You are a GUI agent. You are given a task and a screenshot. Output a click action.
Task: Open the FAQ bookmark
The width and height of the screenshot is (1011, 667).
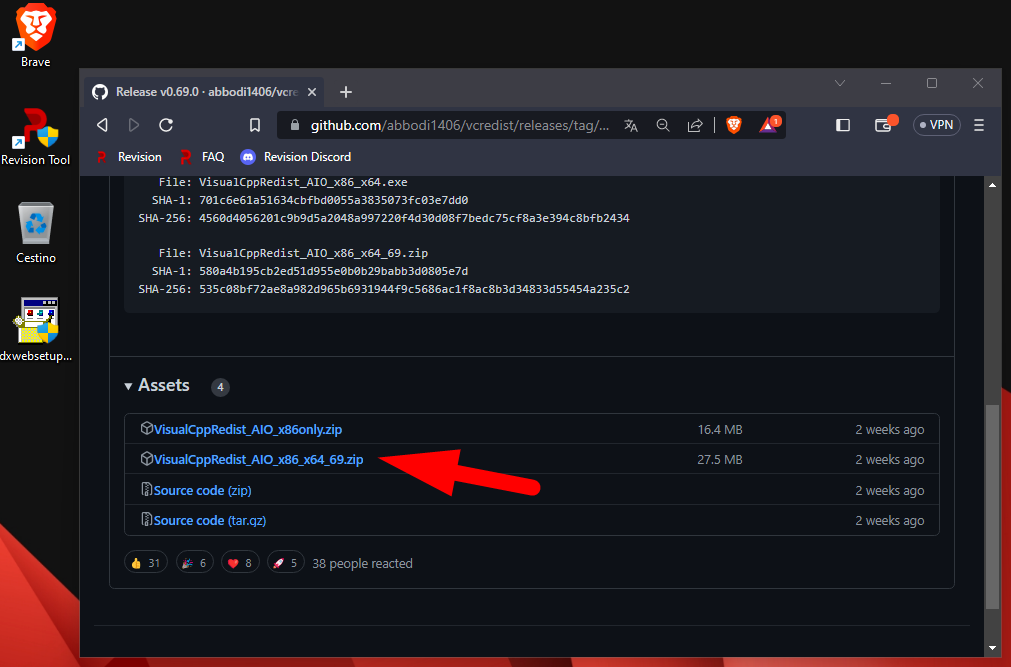[x=202, y=157]
